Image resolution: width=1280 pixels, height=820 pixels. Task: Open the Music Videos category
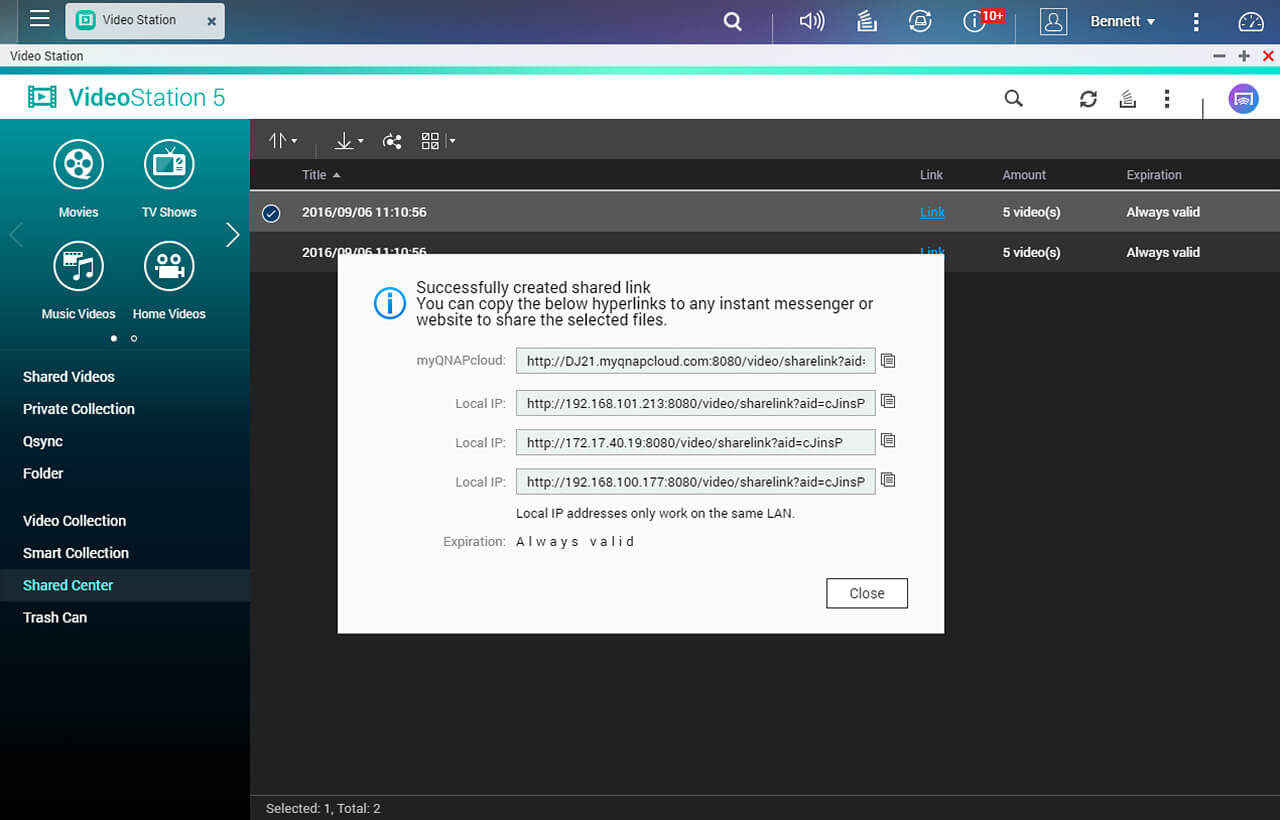[78, 280]
